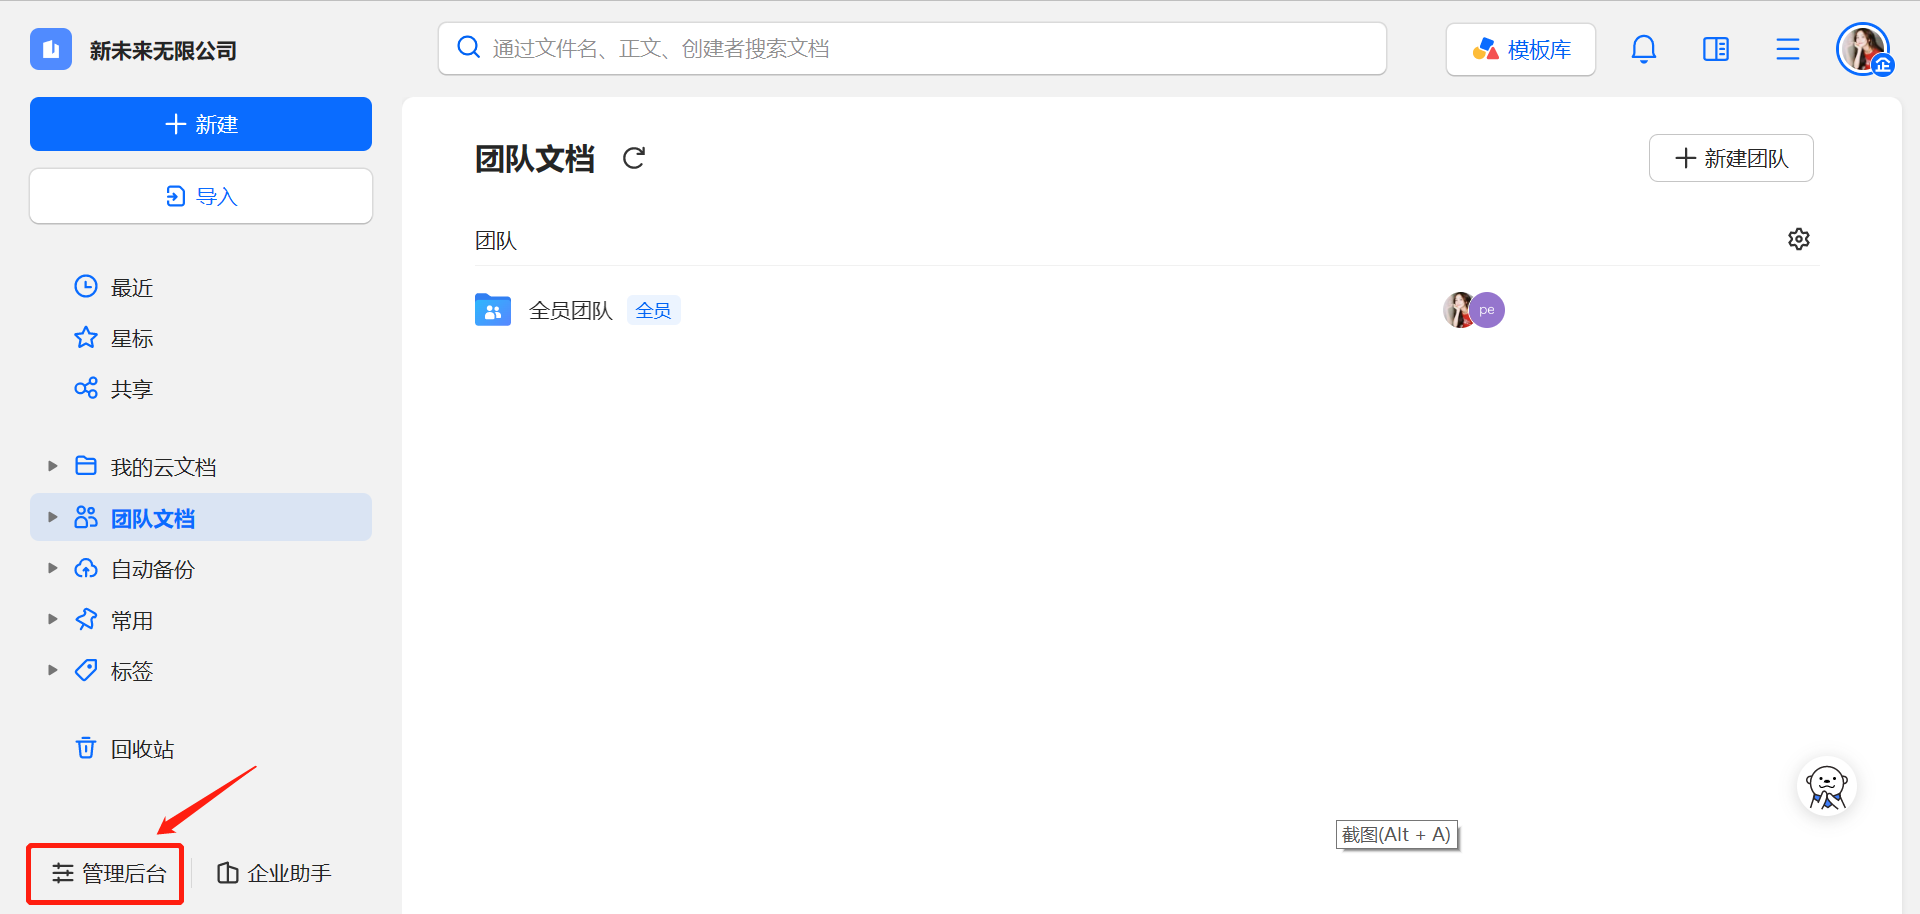Open the 模板库 (Template Library)
The image size is (1920, 914).
(1520, 48)
